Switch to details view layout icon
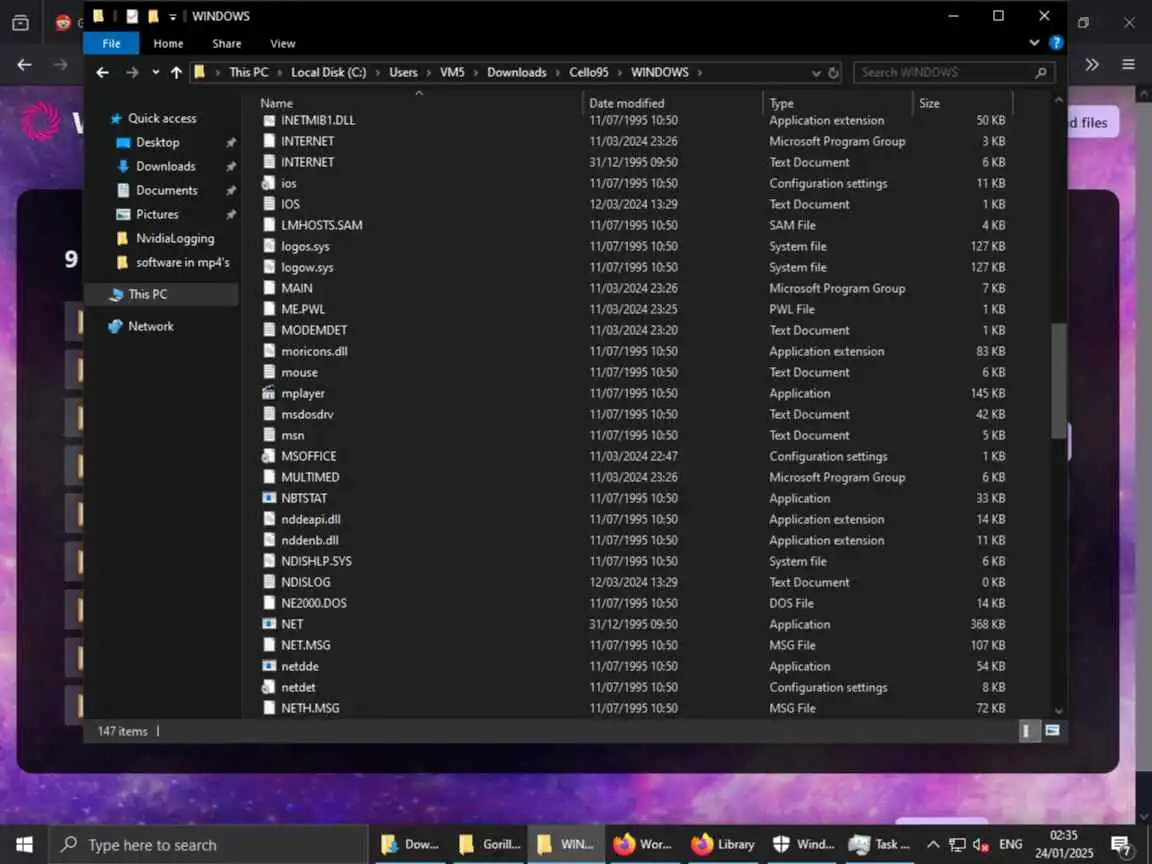Image resolution: width=1152 pixels, height=864 pixels. [x=1026, y=730]
